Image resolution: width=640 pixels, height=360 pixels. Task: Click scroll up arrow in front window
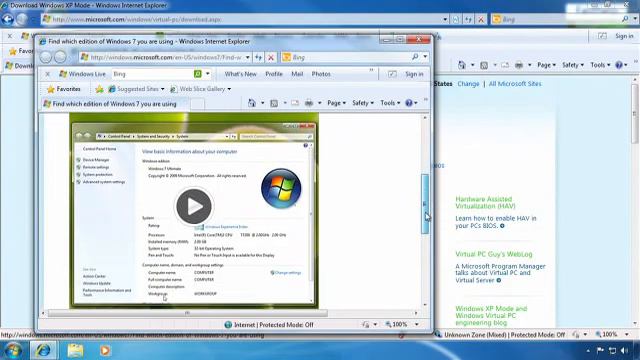point(425,118)
